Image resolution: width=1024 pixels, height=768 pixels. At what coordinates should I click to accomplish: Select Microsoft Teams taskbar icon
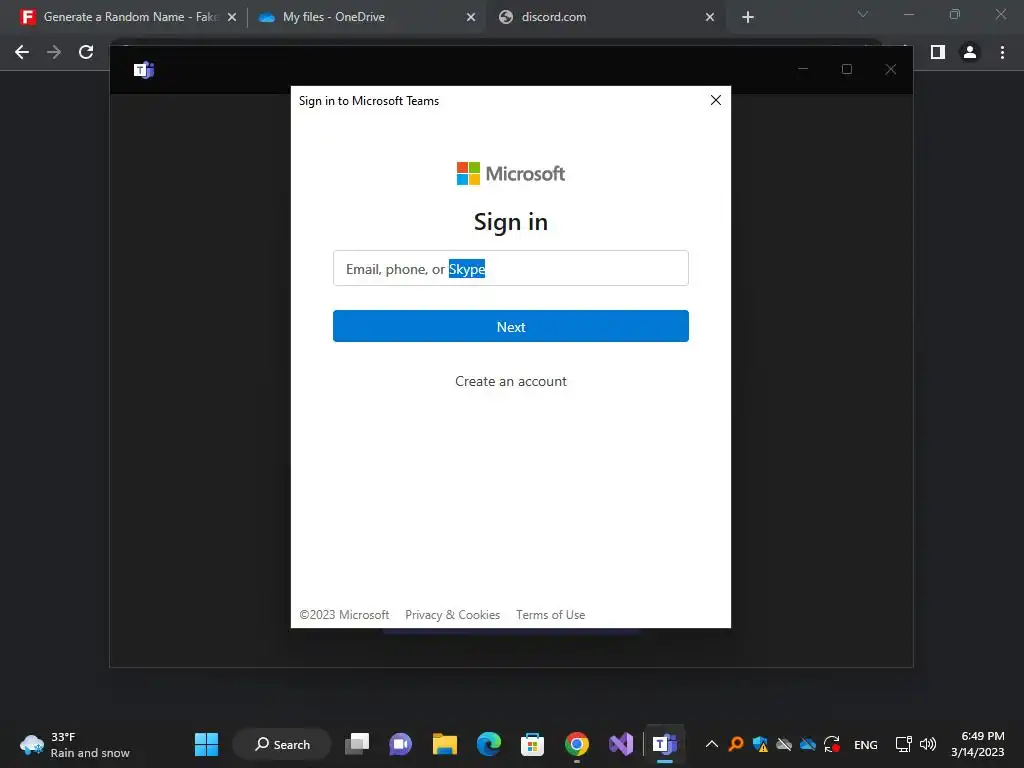665,744
